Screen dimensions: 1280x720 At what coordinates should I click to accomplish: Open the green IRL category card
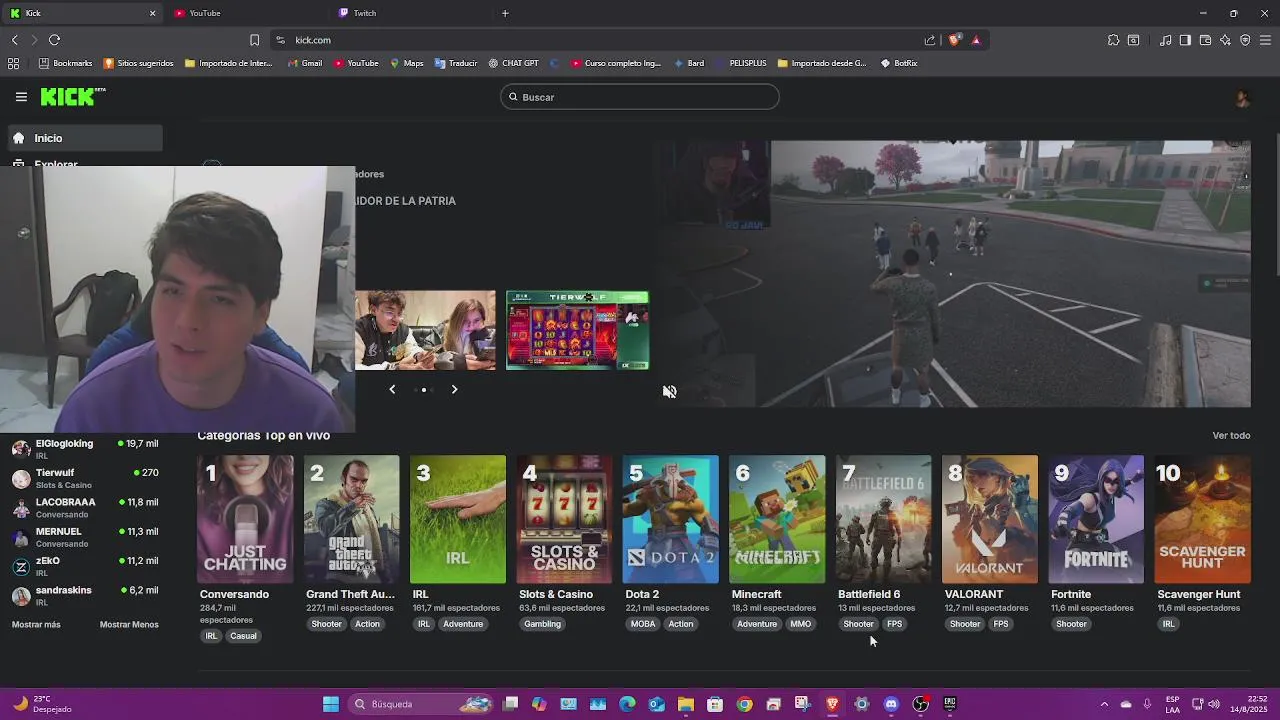pos(458,519)
